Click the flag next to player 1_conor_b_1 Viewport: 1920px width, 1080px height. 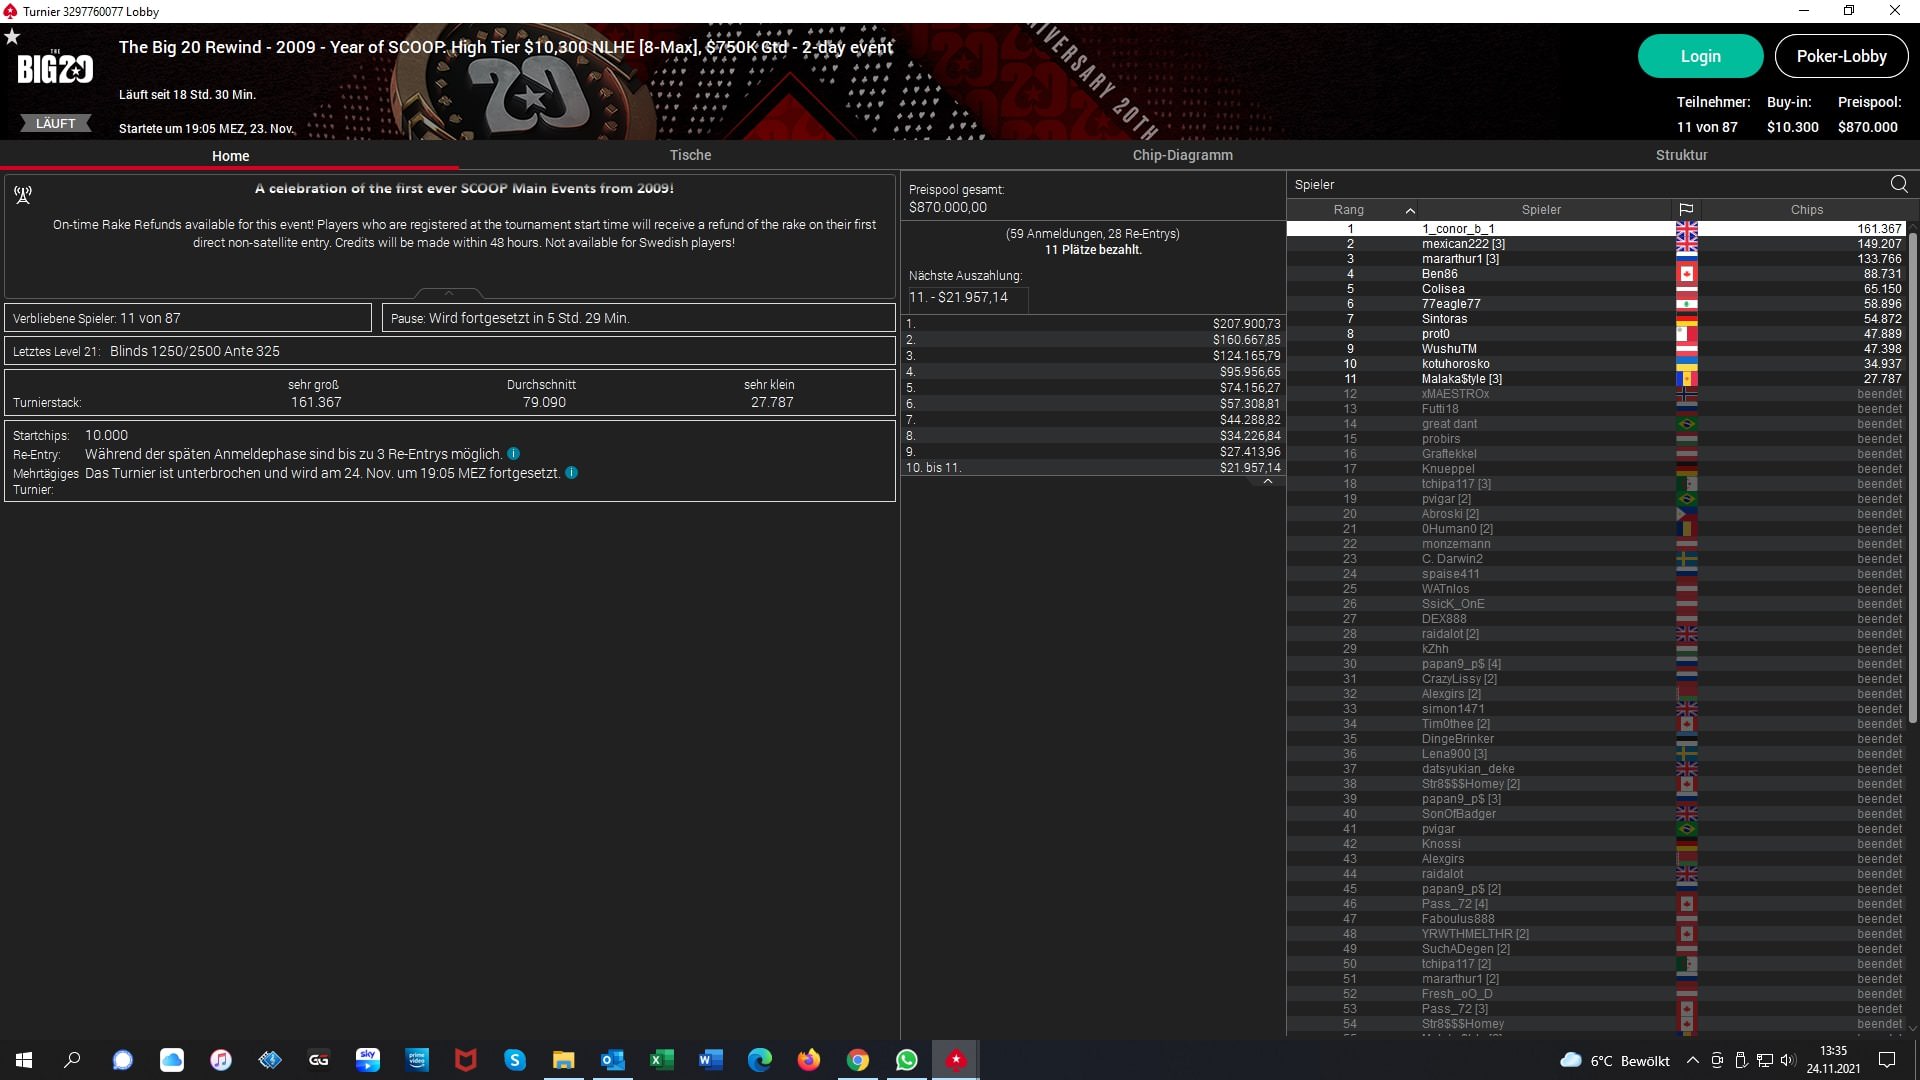point(1686,229)
